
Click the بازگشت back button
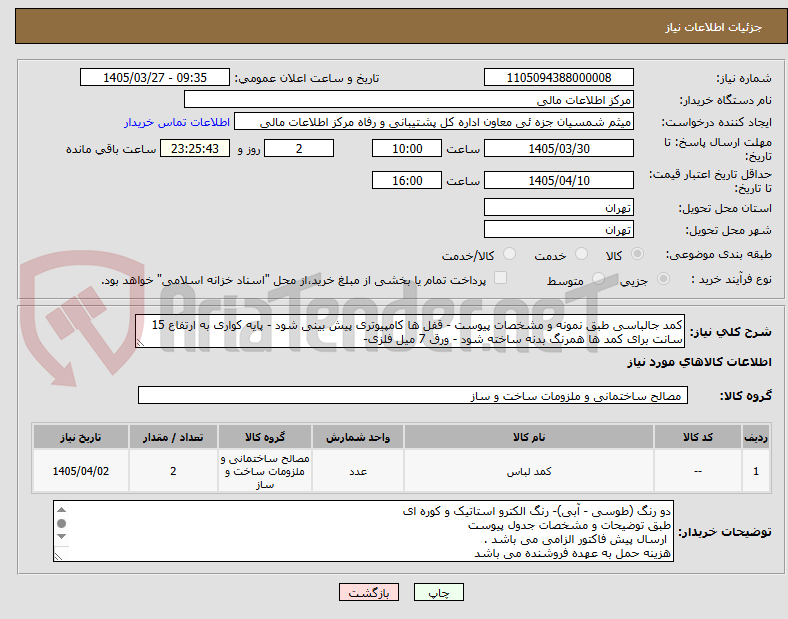pos(369,592)
